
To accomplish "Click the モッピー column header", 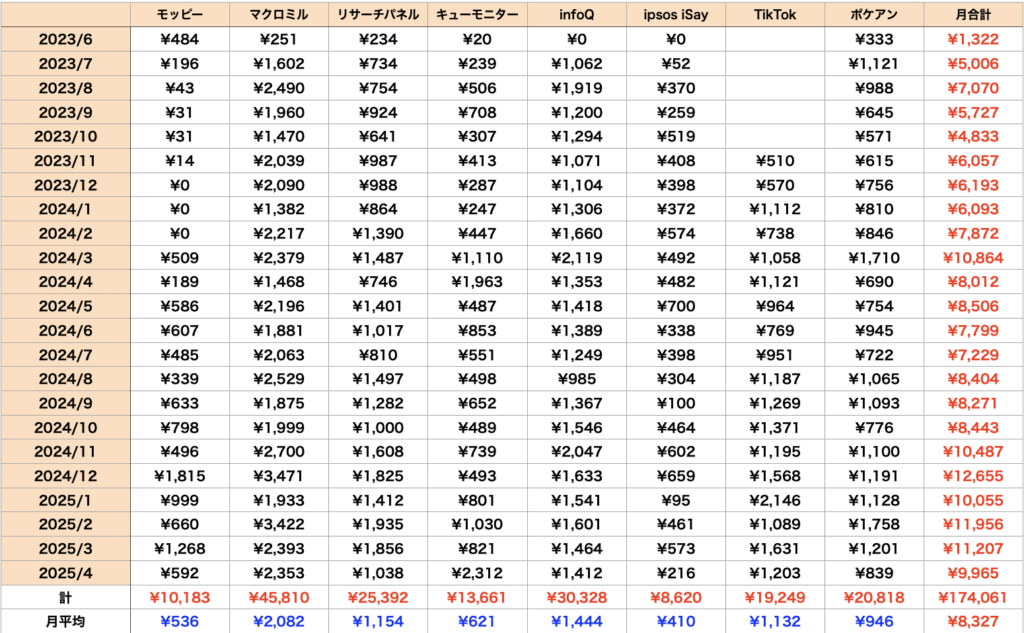I will pyautogui.click(x=180, y=14).
